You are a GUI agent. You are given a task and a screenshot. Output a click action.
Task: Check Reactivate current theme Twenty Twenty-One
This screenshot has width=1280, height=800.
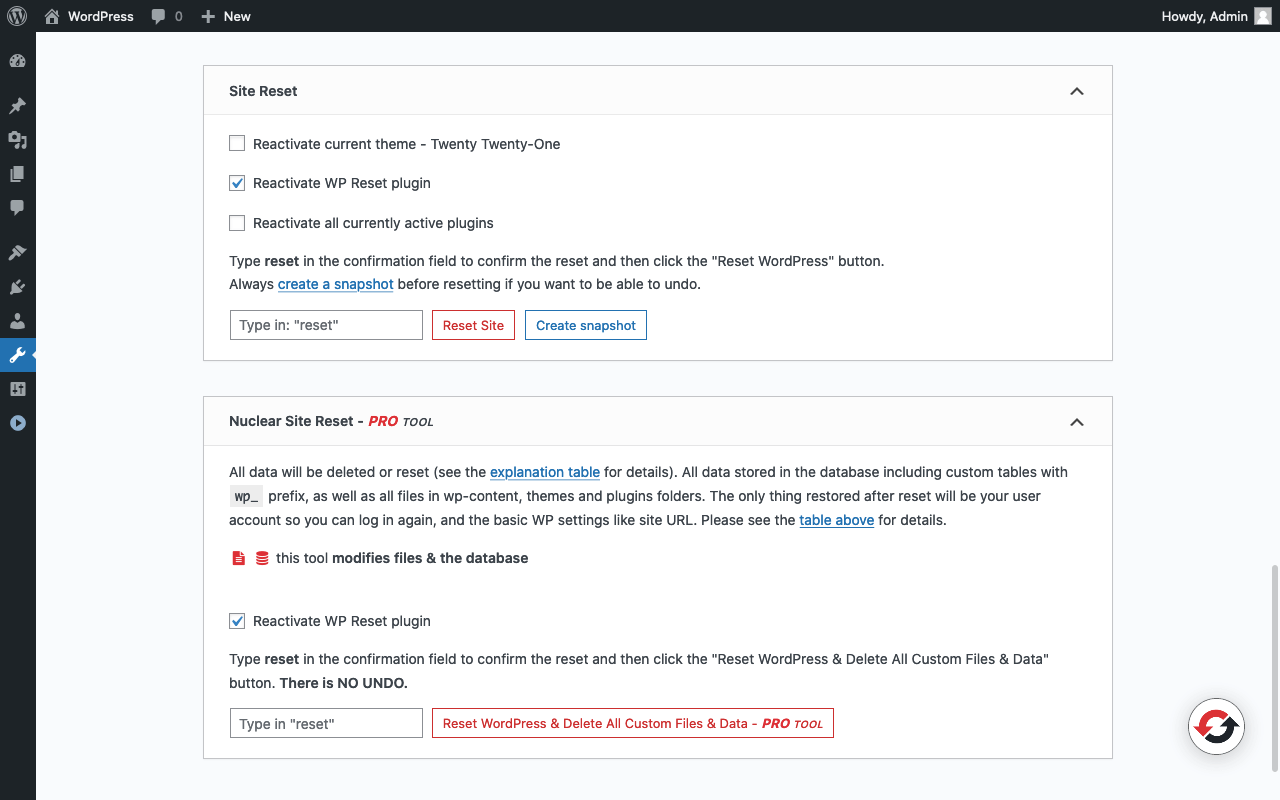click(x=237, y=143)
